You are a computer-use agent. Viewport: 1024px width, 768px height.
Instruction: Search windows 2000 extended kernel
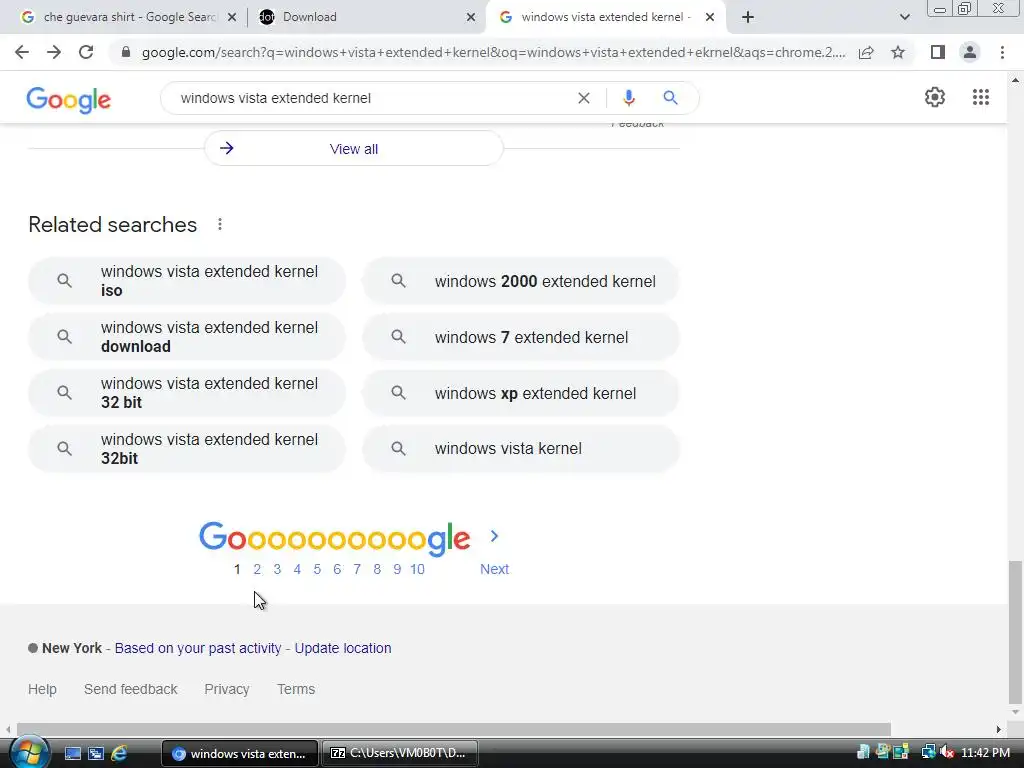(x=521, y=281)
